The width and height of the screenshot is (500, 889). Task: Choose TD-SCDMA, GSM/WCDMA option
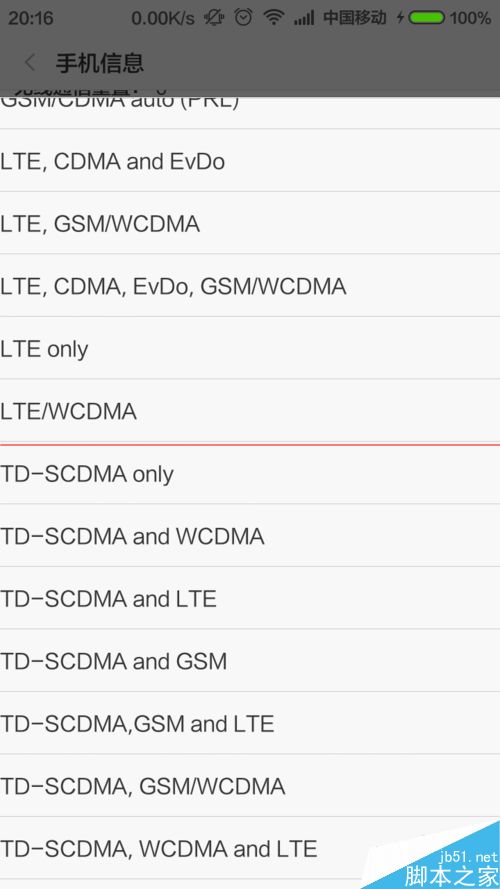pyautogui.click(x=250, y=785)
